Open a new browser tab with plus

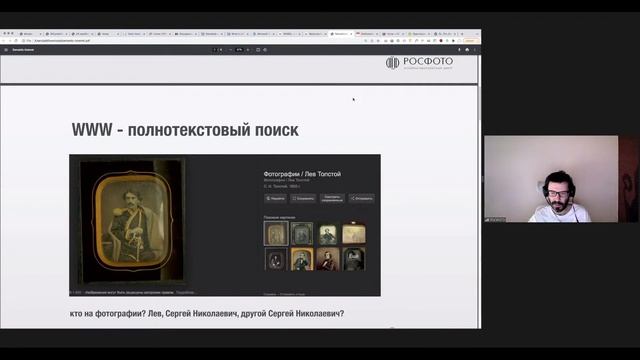point(462,34)
